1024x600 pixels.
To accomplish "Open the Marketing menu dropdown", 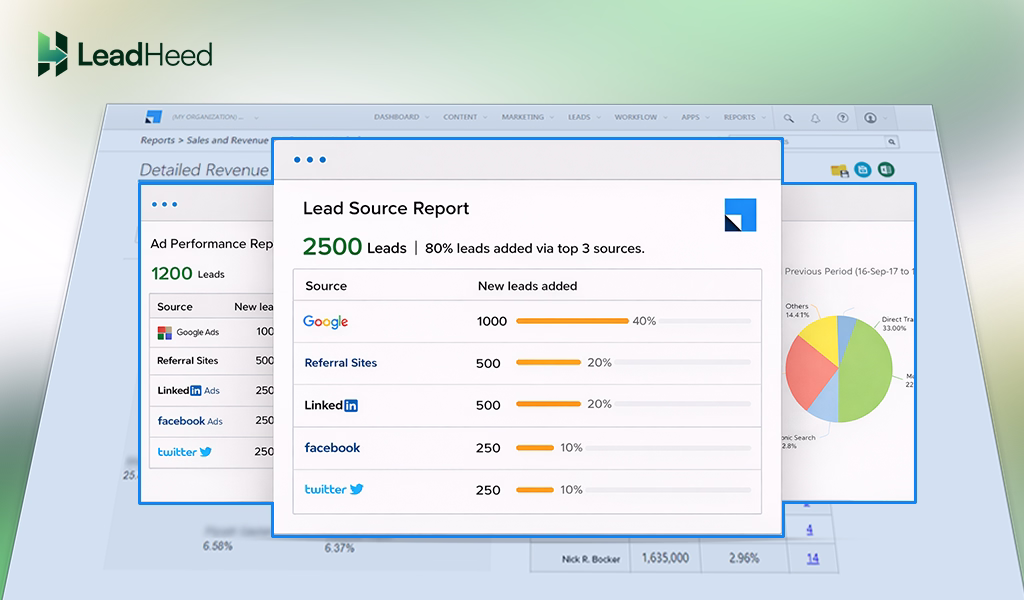I will tap(524, 116).
